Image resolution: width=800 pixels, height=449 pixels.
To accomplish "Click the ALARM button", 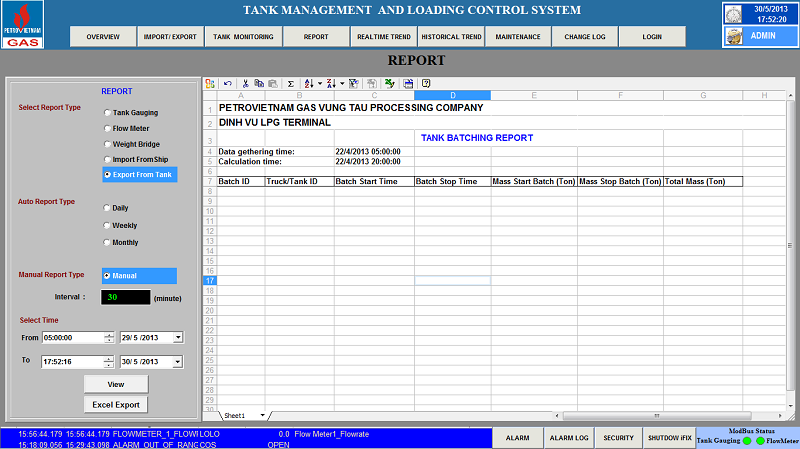I will tap(517, 438).
